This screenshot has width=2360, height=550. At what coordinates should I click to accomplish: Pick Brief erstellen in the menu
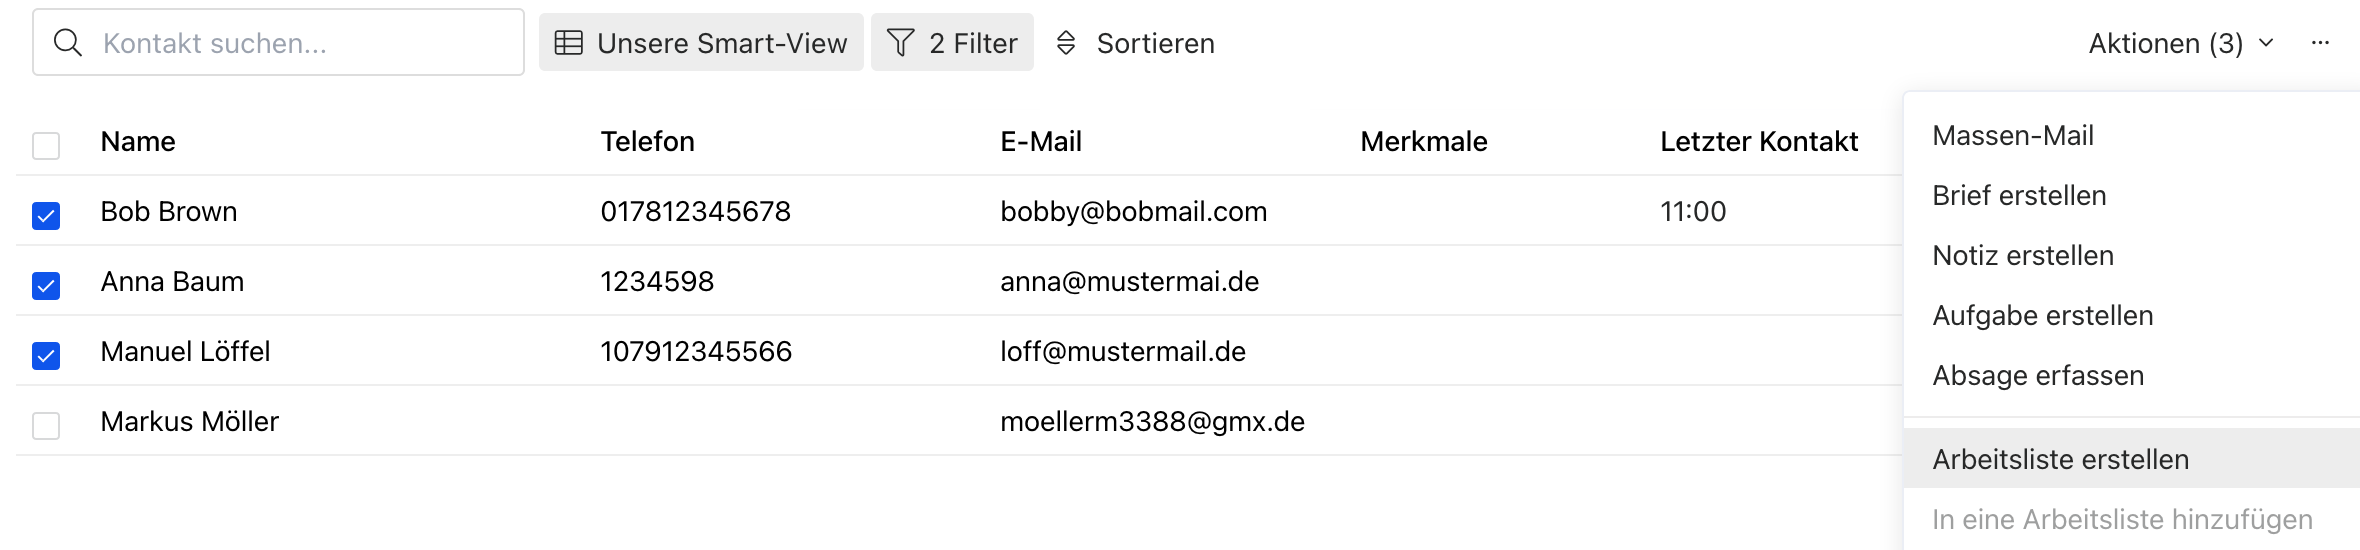pyautogui.click(x=2019, y=195)
